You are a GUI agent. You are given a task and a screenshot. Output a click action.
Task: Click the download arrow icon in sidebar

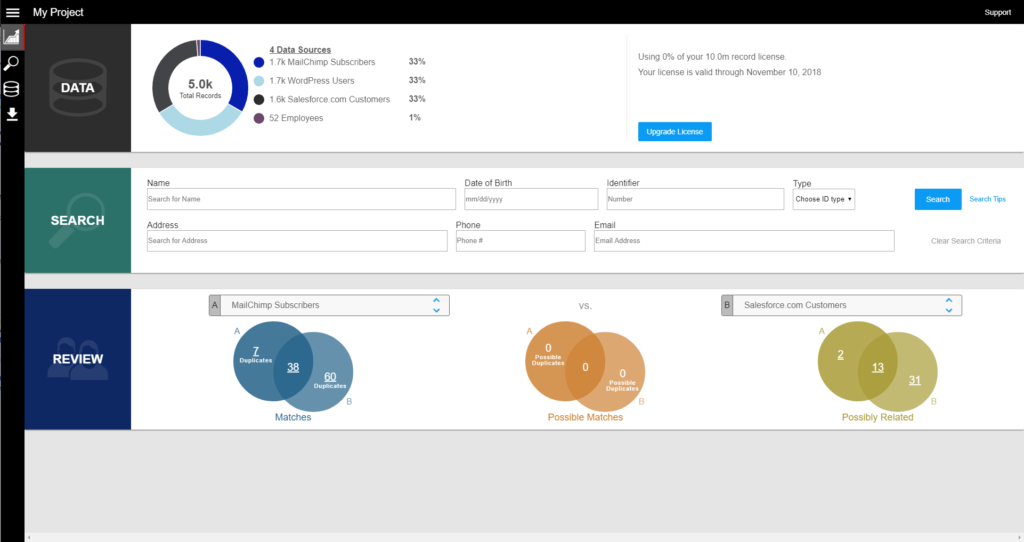pos(12,114)
